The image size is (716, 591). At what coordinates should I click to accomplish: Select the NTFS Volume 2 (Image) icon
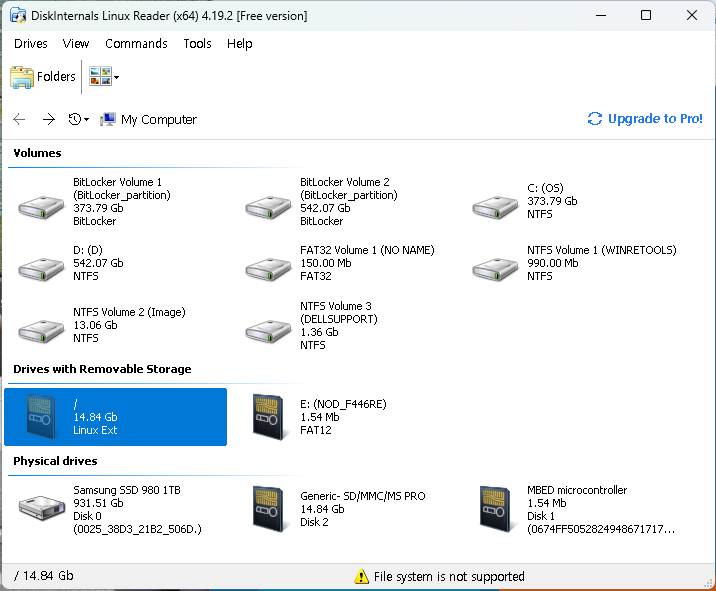point(41,331)
